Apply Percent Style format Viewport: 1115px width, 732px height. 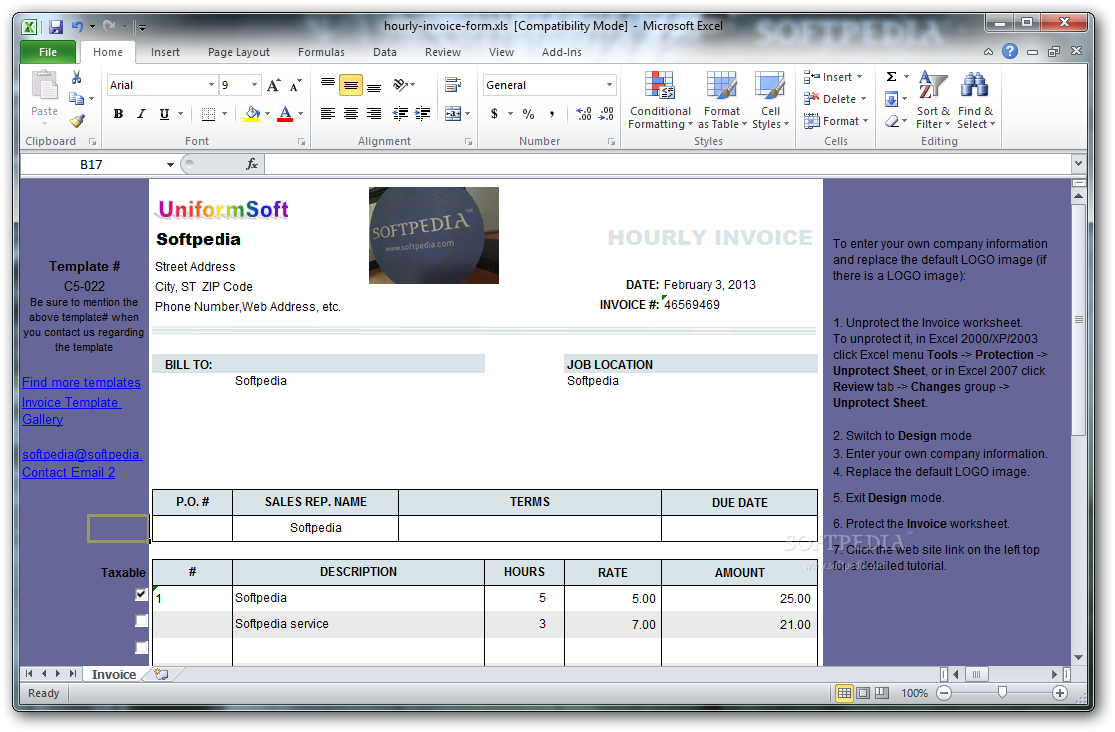[528, 114]
